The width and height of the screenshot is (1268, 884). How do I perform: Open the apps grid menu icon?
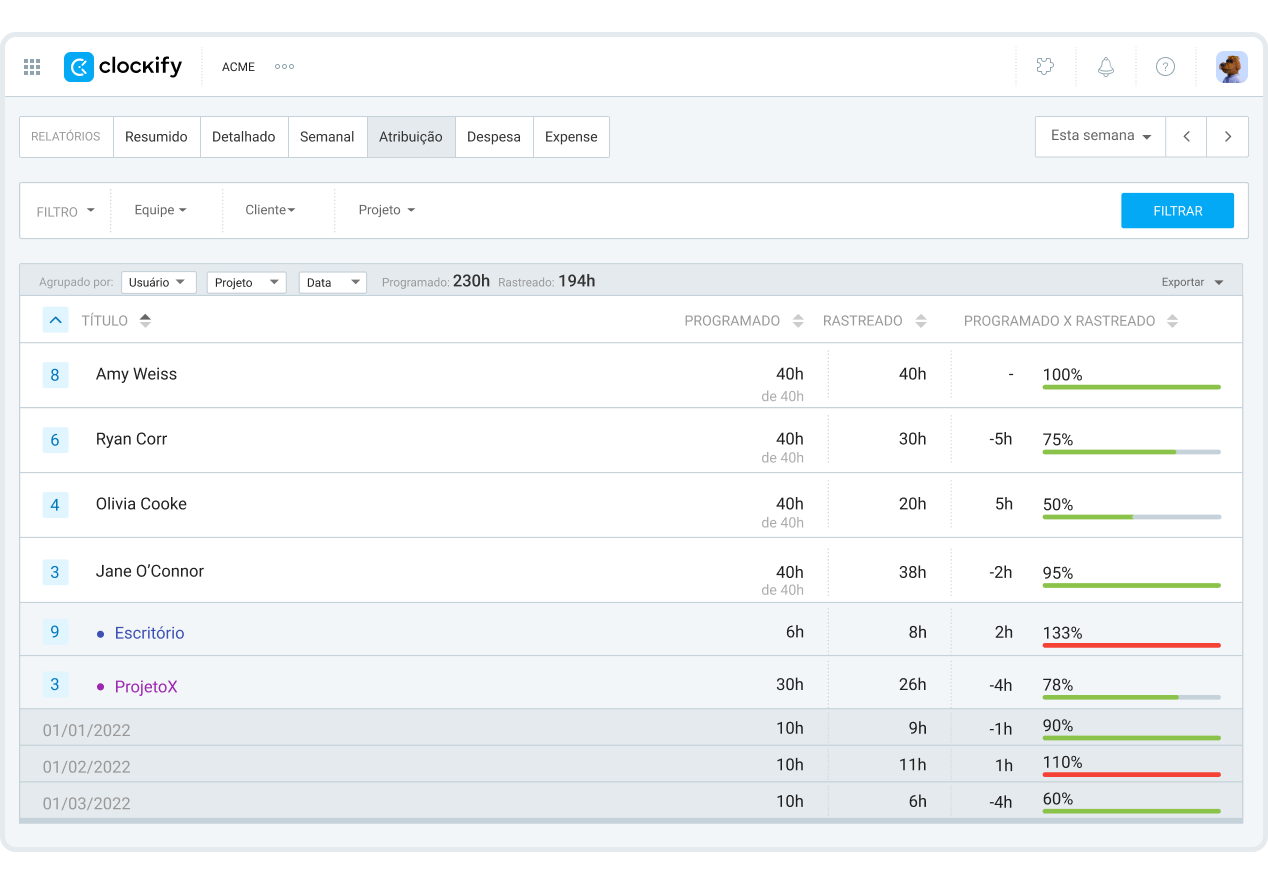click(32, 67)
